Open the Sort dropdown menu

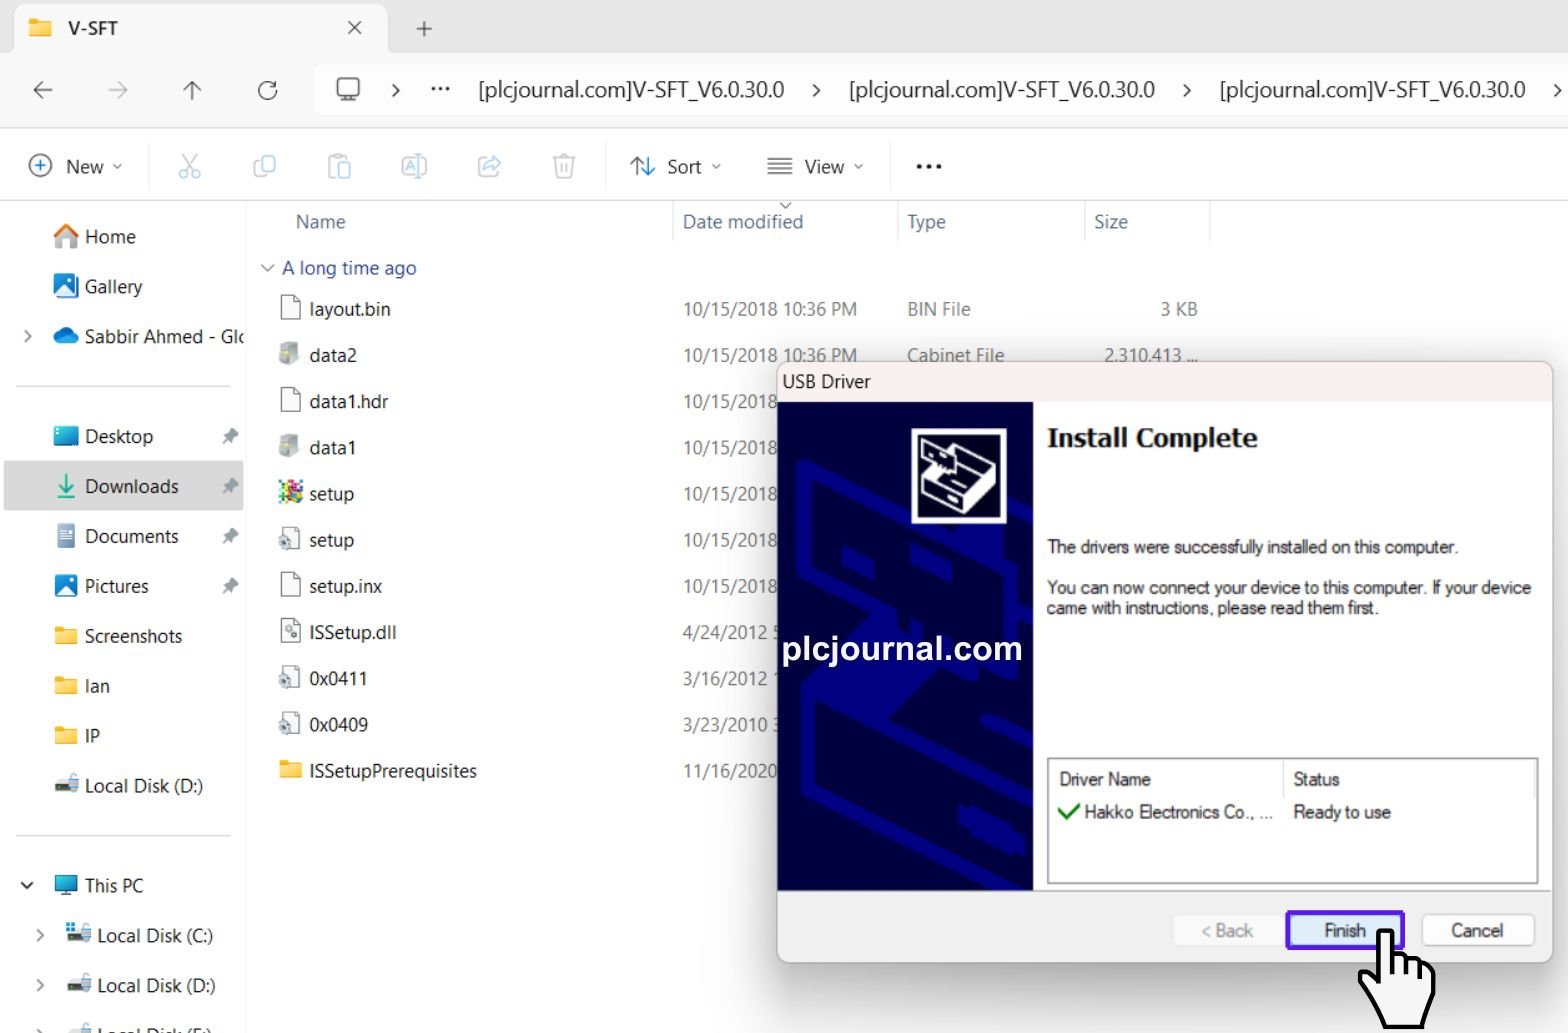tap(676, 166)
